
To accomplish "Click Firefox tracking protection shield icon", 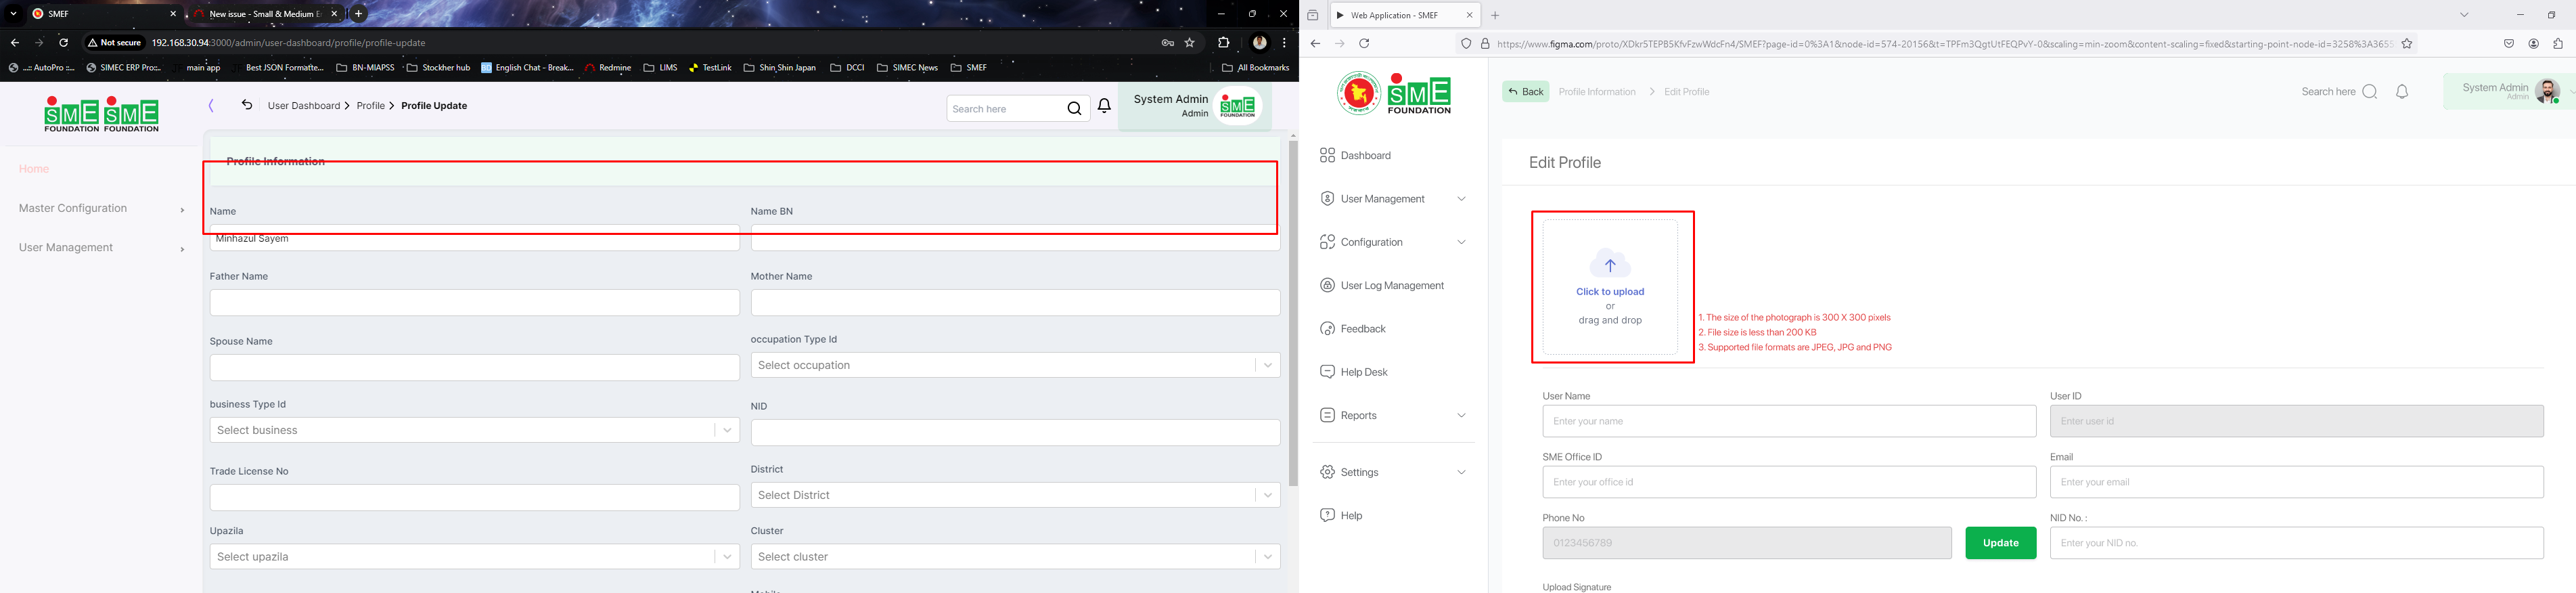I will pyautogui.click(x=1466, y=44).
